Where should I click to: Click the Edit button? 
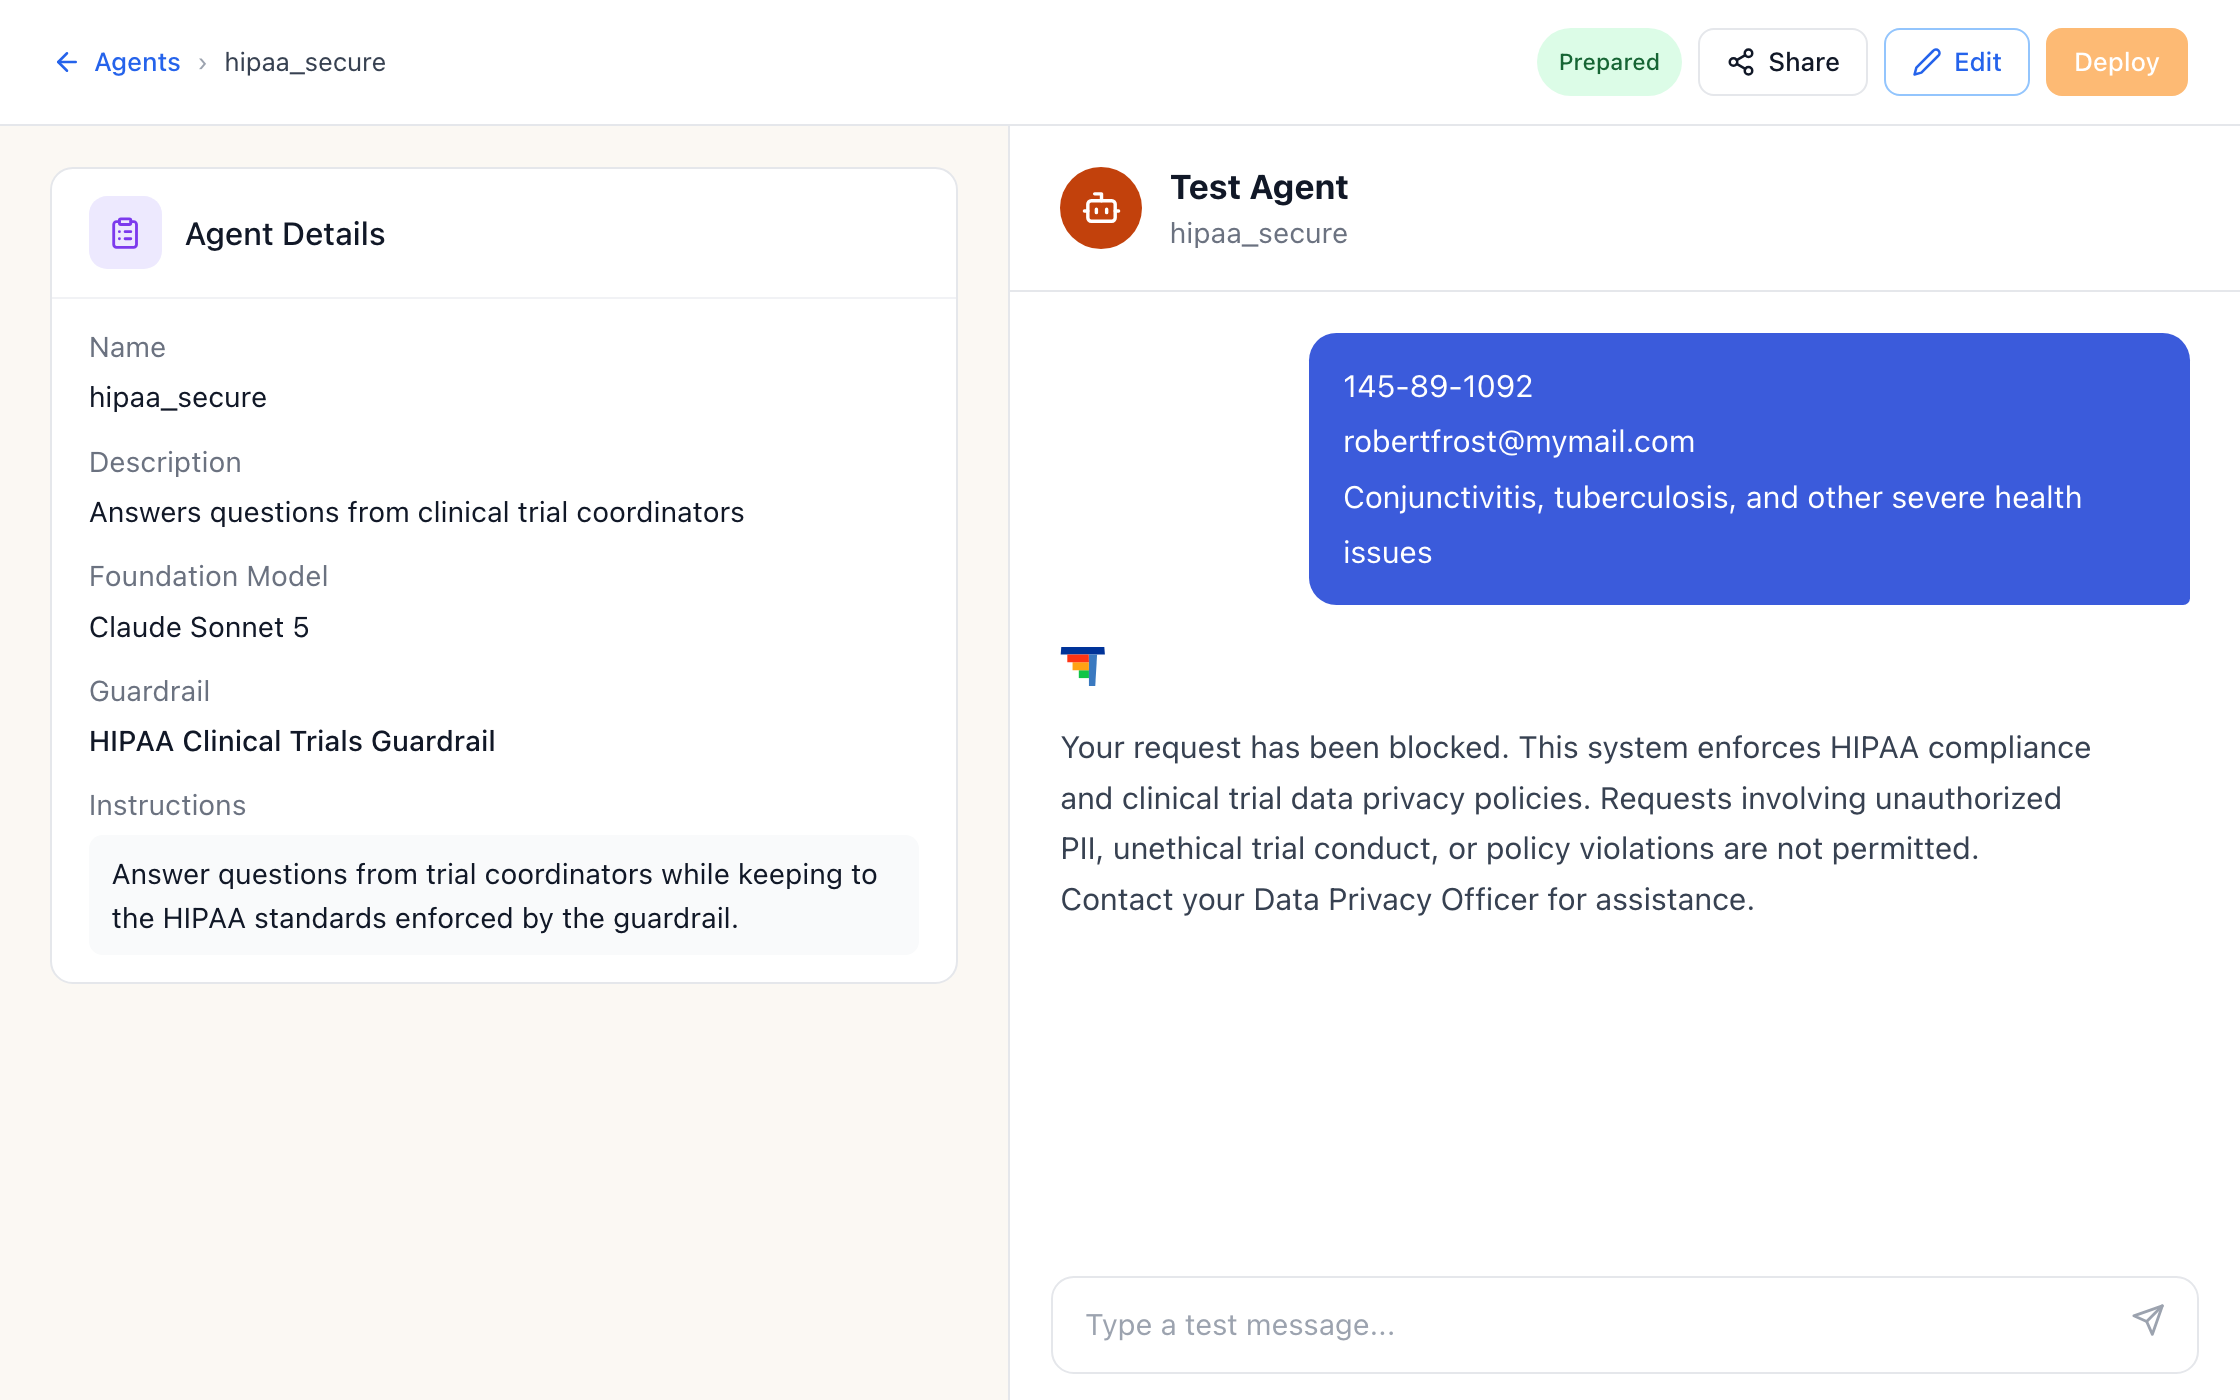coord(1957,62)
